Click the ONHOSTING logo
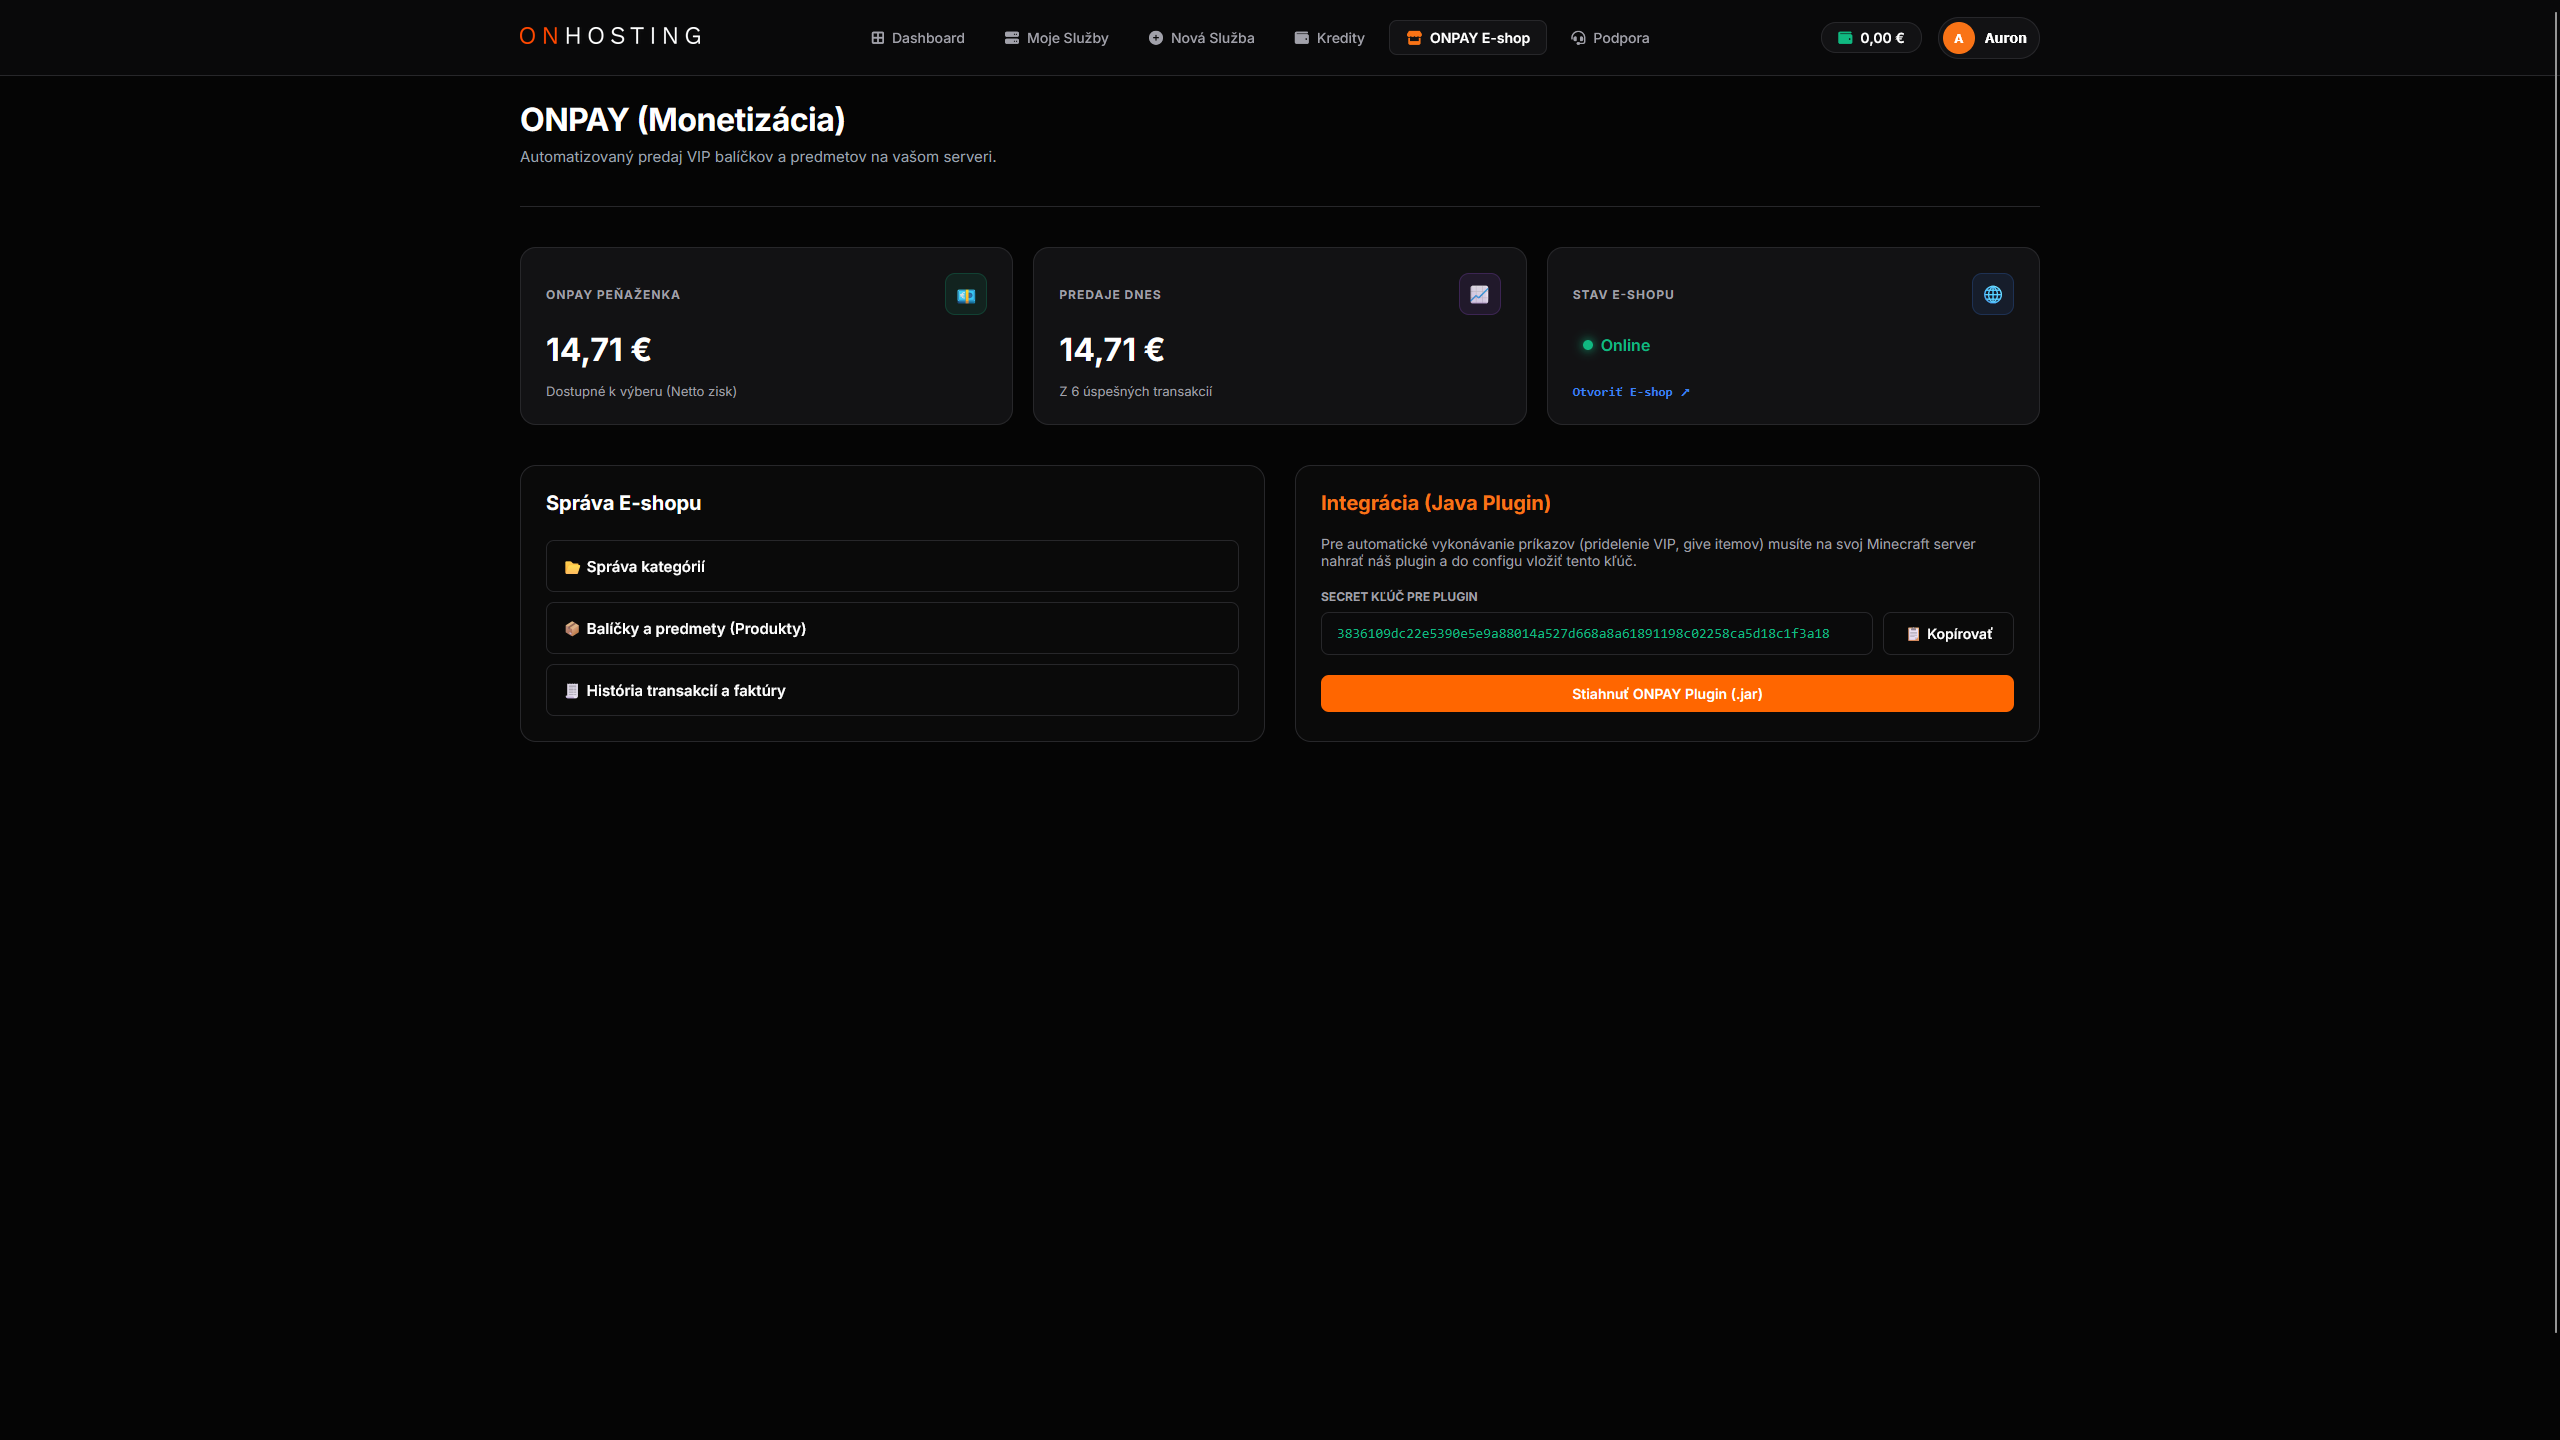Viewport: 2560px width, 1440px height. (610, 37)
